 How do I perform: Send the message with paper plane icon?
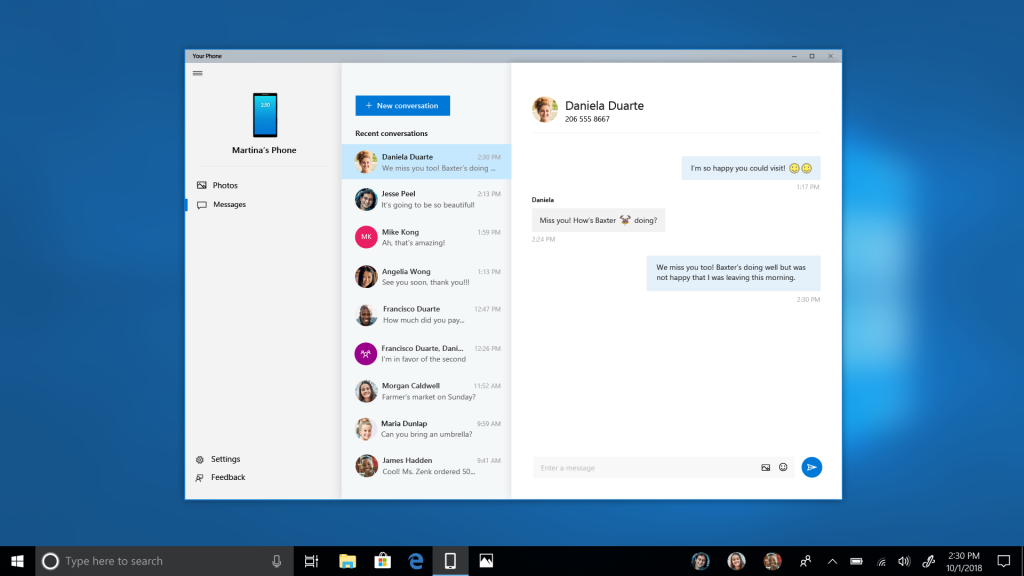point(811,467)
